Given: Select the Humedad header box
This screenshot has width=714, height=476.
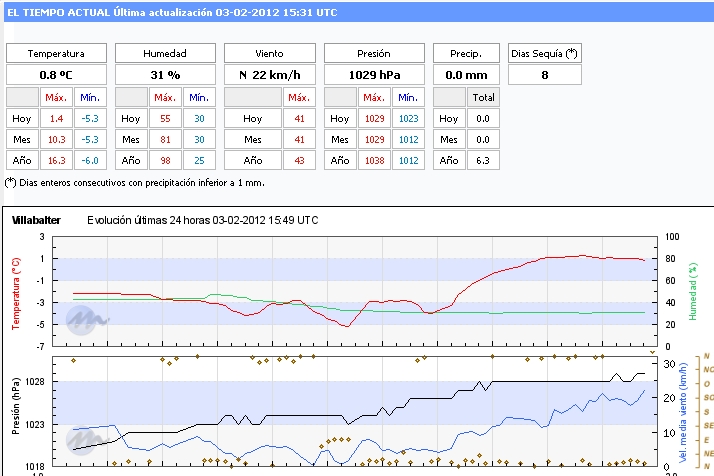Looking at the screenshot, I should 165,53.
